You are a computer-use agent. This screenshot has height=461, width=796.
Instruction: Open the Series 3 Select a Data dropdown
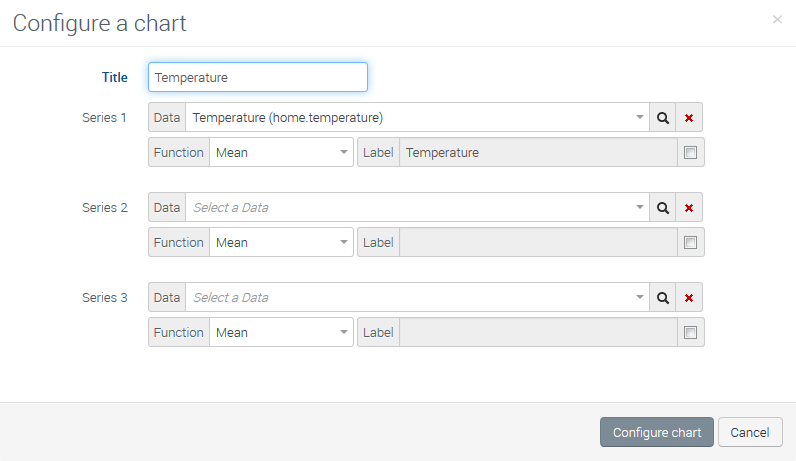point(417,298)
